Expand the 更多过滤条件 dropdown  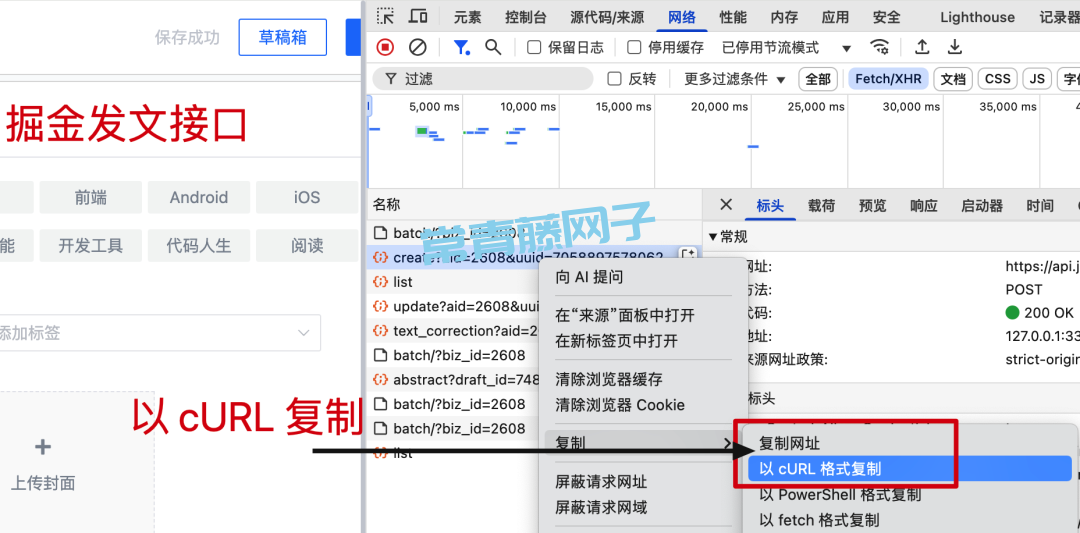point(735,79)
